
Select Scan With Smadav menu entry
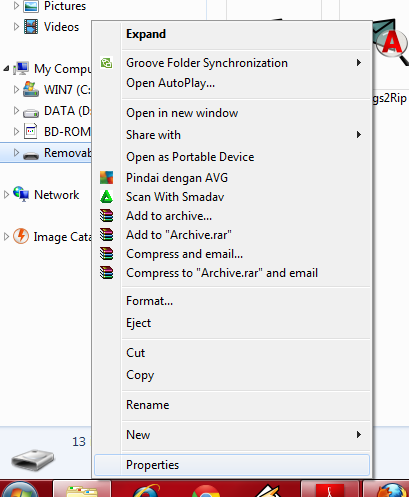[x=232, y=197]
